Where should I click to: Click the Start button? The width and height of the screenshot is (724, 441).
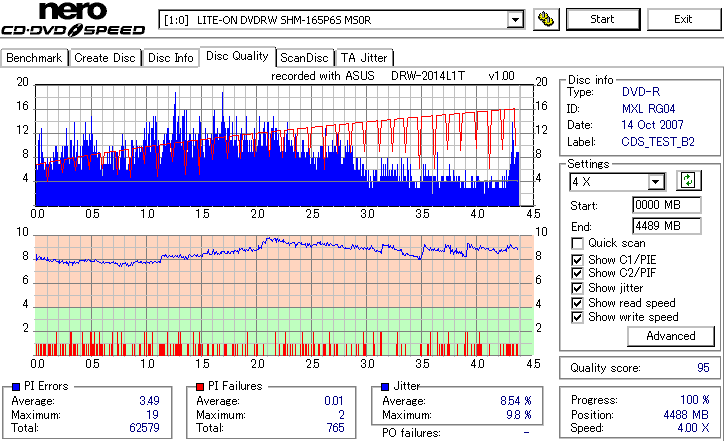(603, 19)
